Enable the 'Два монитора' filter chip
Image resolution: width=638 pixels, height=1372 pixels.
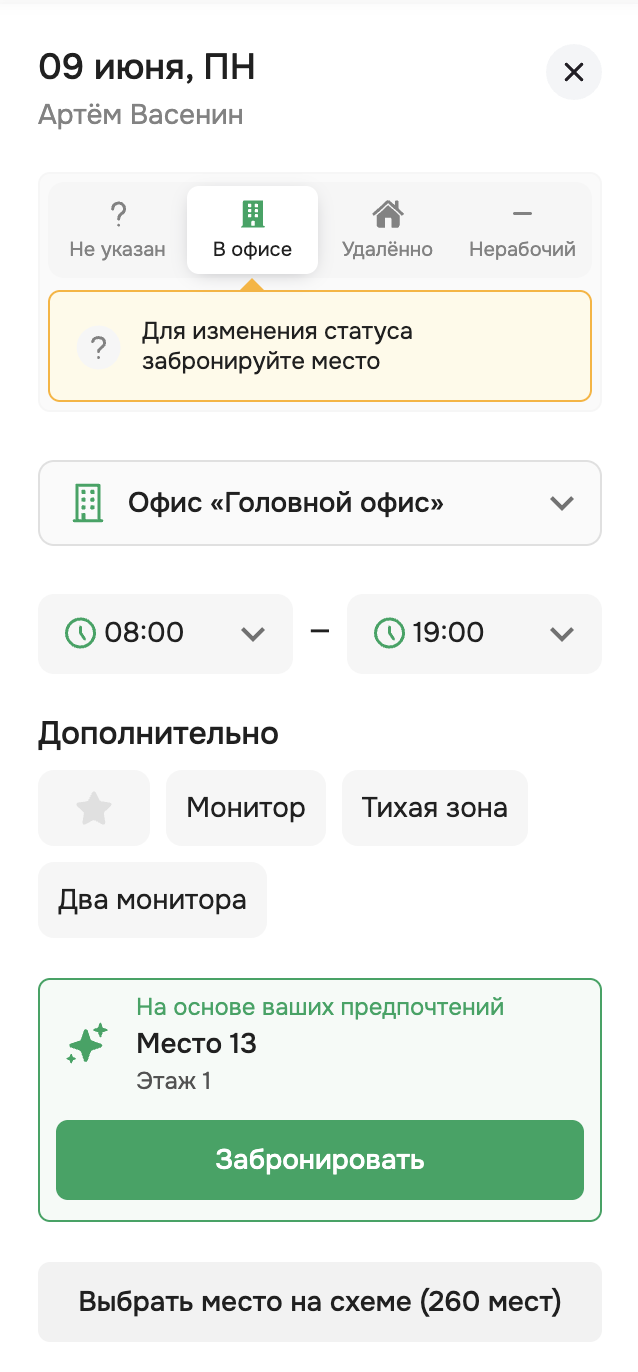pos(152,900)
